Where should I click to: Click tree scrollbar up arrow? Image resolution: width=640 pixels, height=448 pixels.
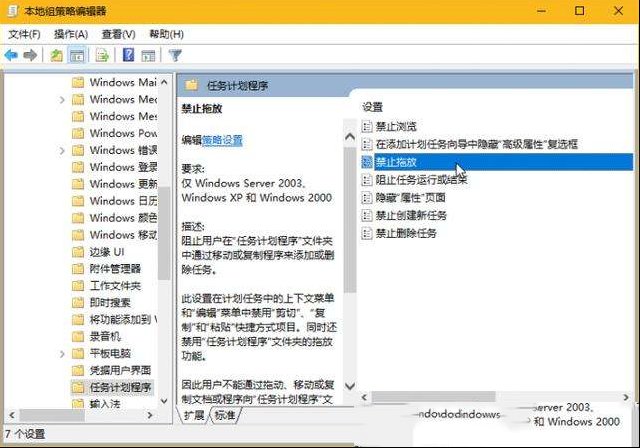point(164,82)
